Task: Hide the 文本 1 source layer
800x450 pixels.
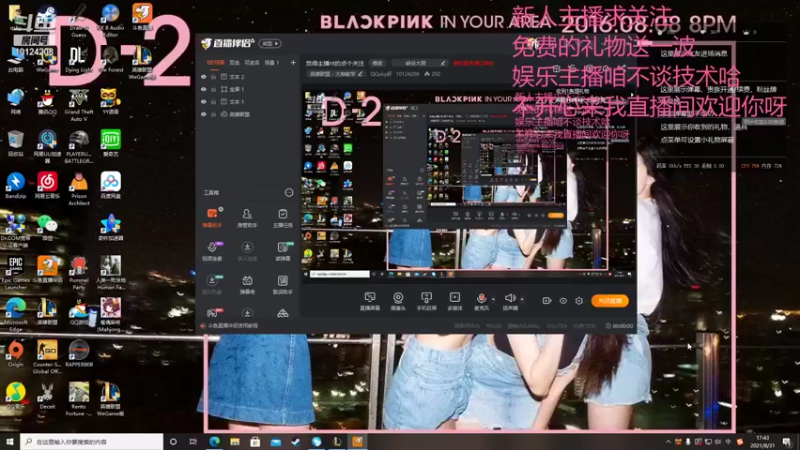Action: tap(204, 102)
